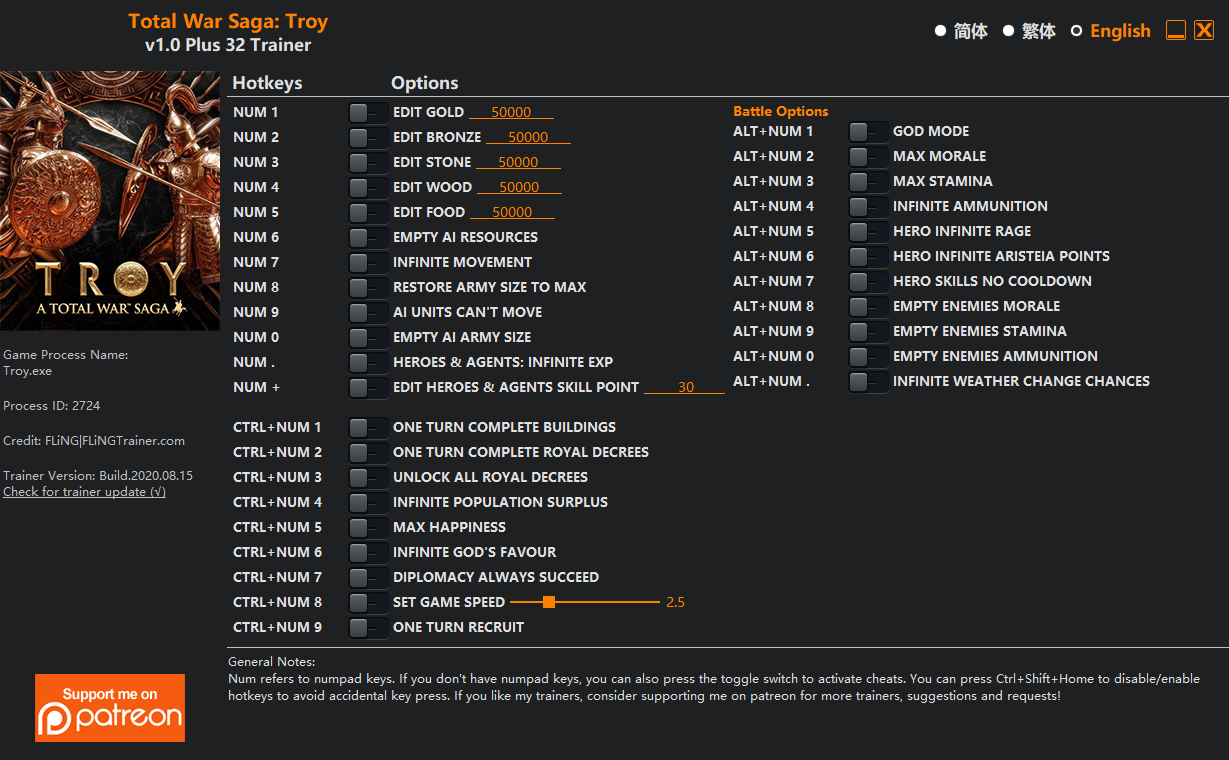Click the Hotkeys column header

tap(267, 83)
